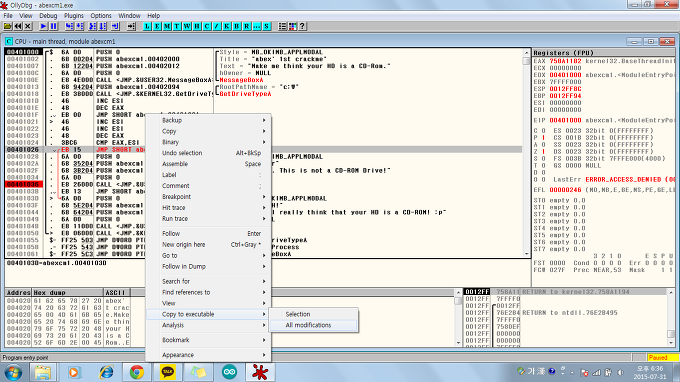Click the Restart program rewind icon
Image resolution: width=680 pixels, height=382 pixels.
18,26
